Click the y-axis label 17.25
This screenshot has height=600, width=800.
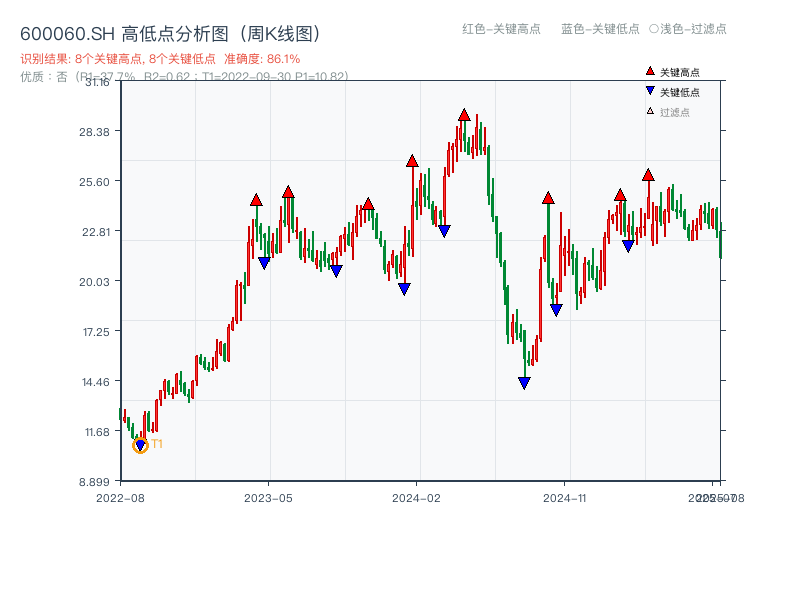click(96, 332)
